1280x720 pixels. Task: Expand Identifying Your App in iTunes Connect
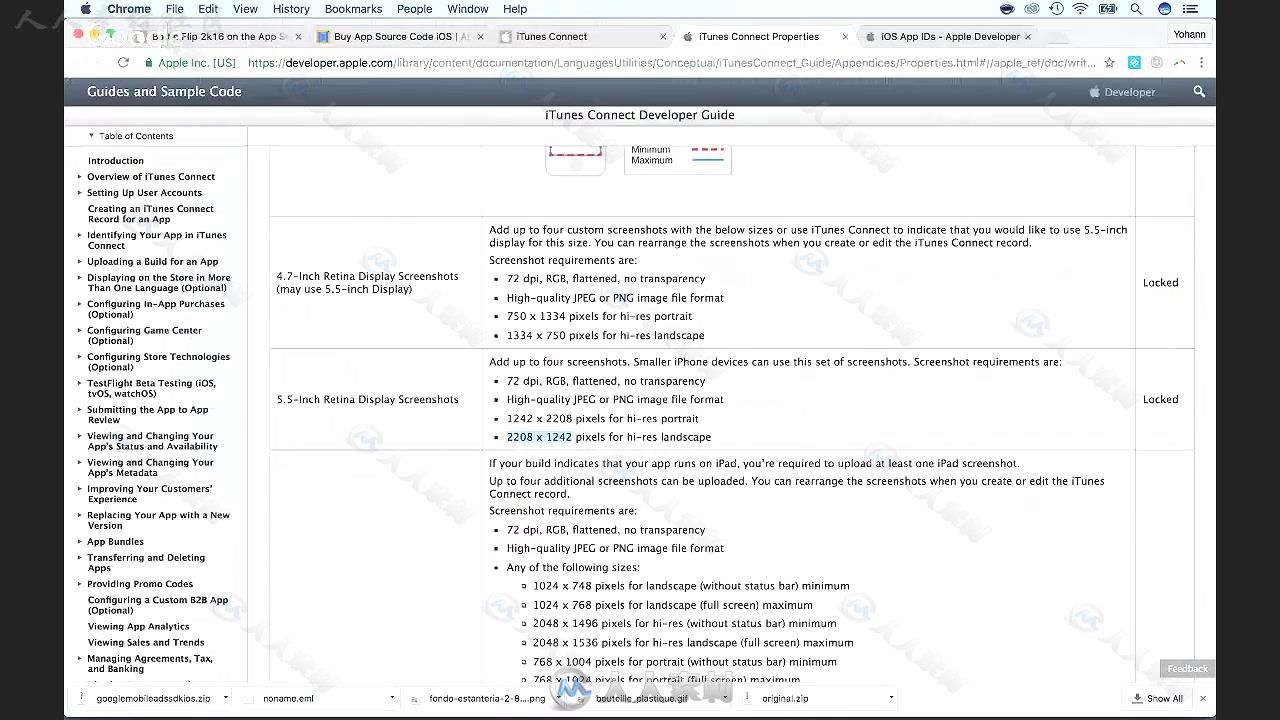point(80,235)
